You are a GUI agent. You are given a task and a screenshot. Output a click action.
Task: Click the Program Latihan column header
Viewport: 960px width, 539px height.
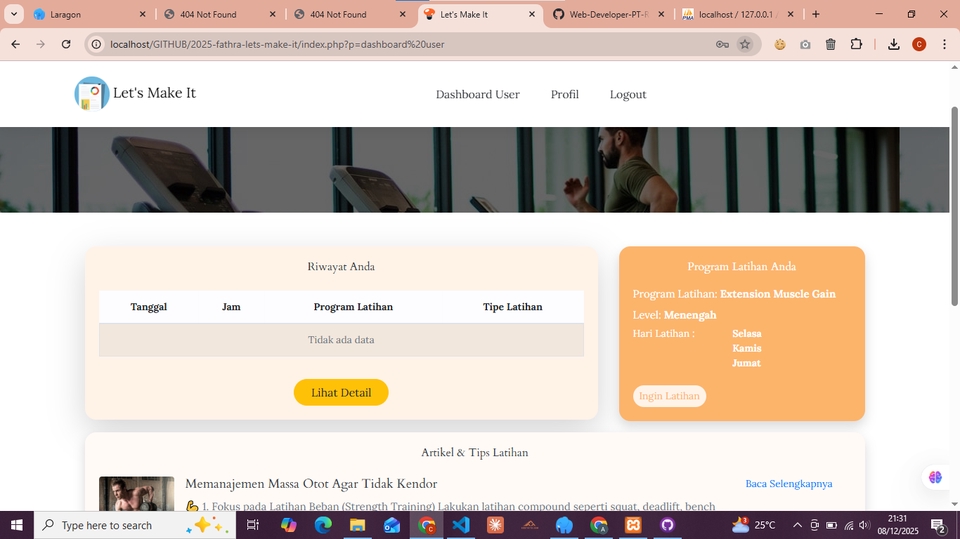353,307
